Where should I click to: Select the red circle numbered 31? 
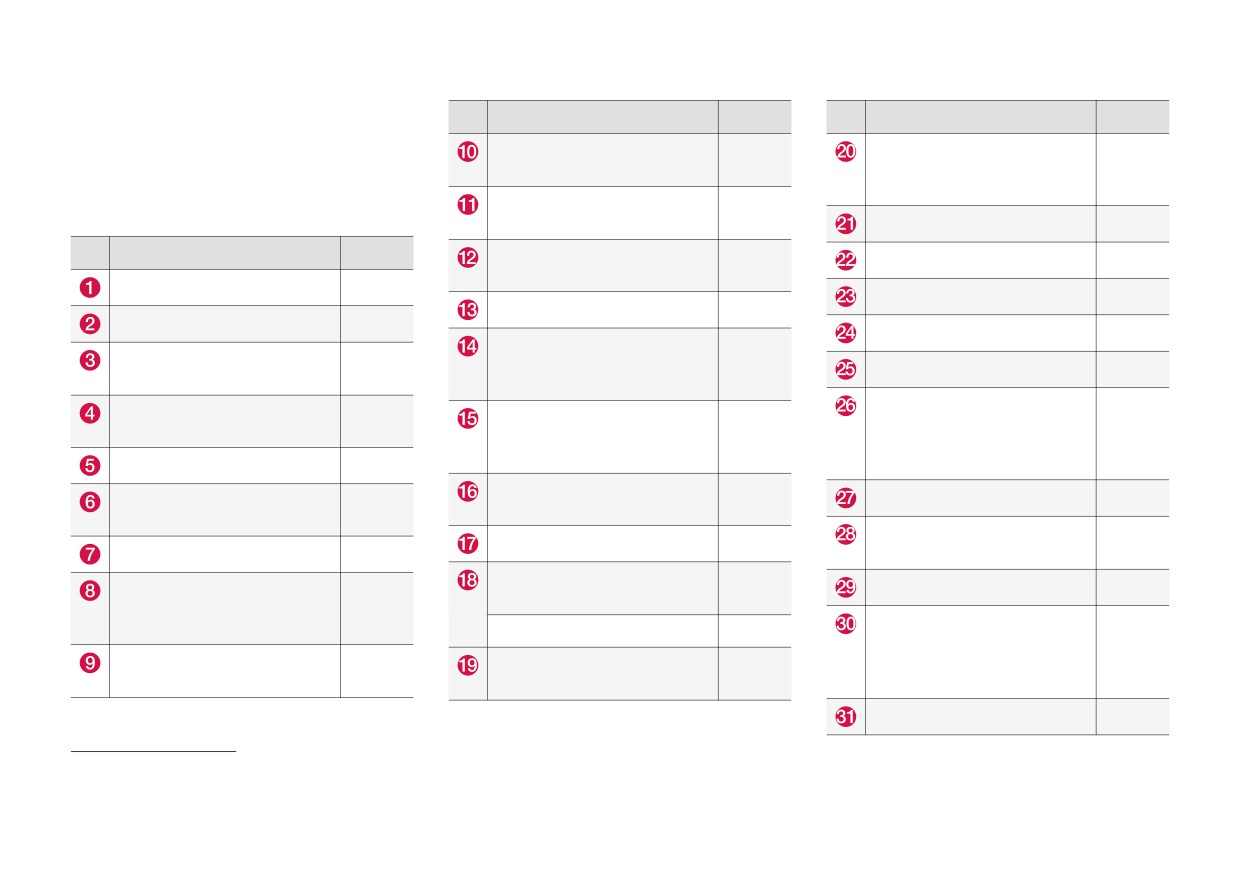(846, 717)
